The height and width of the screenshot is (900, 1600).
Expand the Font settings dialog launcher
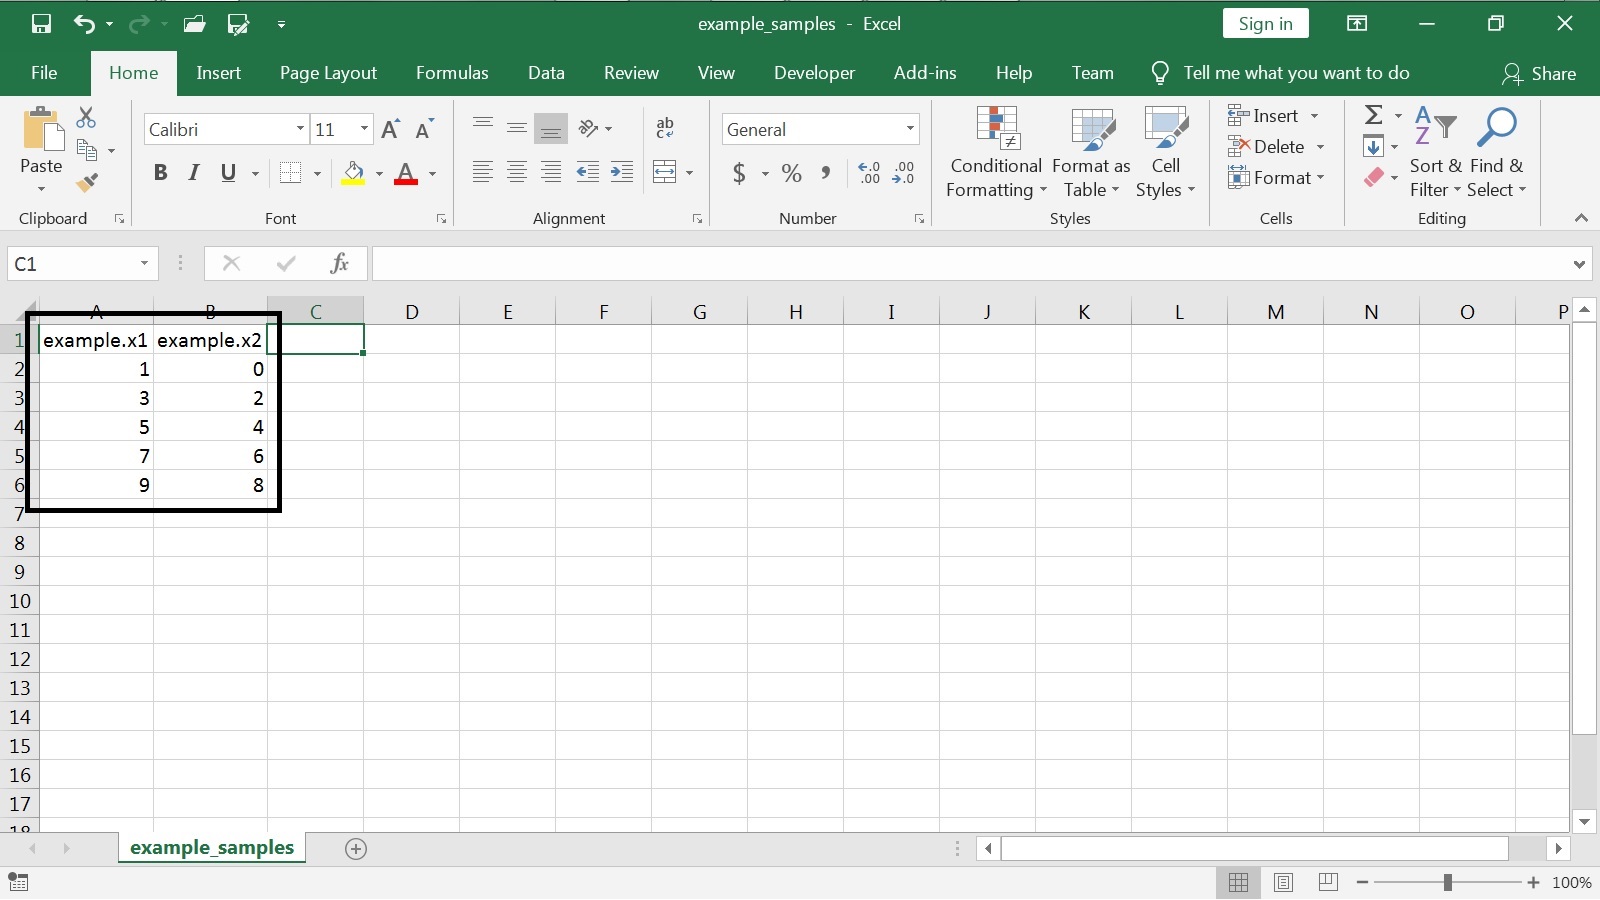[440, 218]
